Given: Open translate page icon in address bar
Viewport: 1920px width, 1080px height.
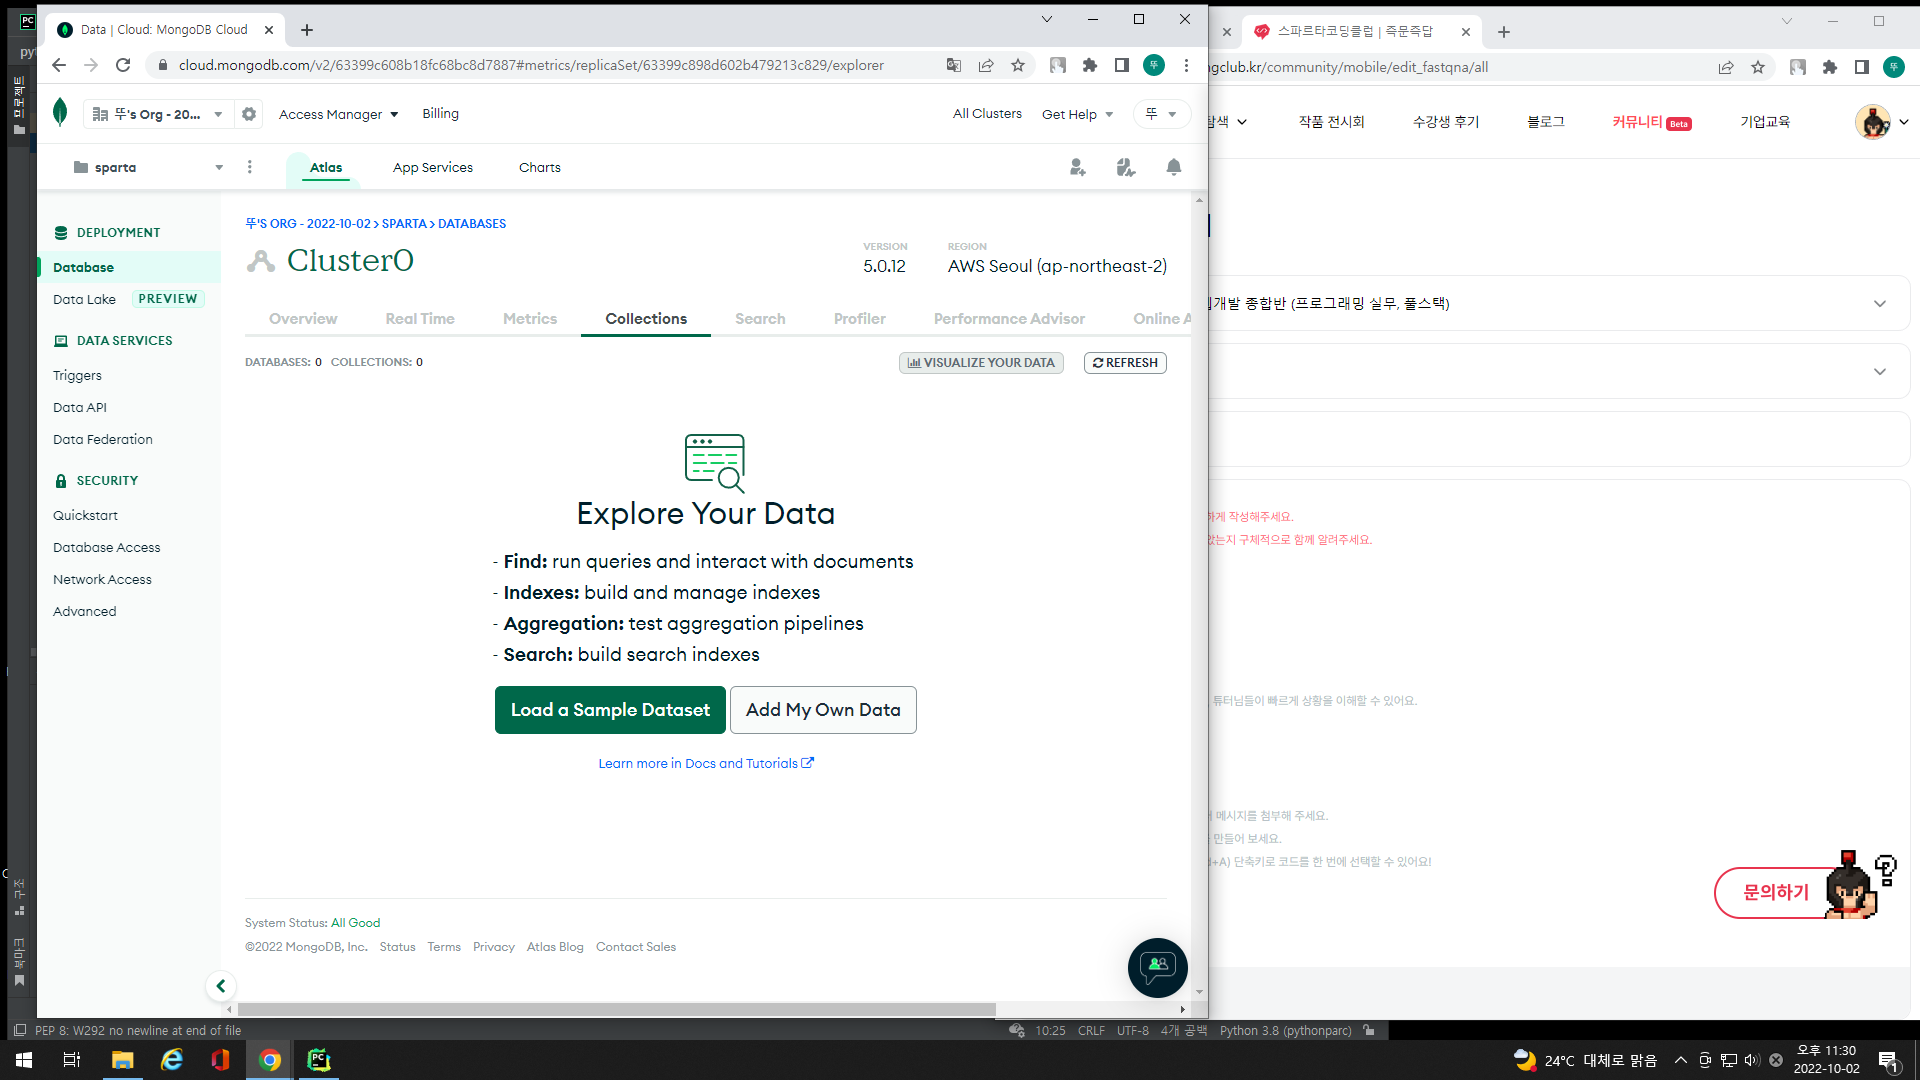Looking at the screenshot, I should click(x=954, y=65).
